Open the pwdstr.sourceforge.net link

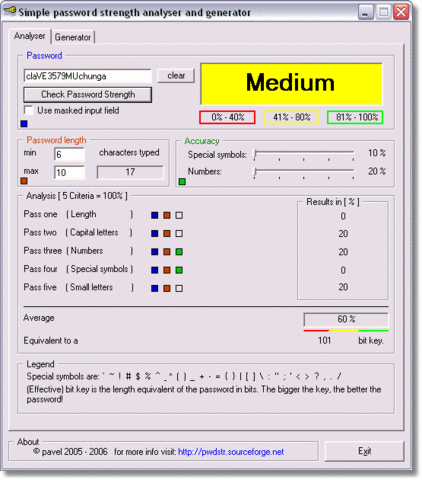(231, 452)
